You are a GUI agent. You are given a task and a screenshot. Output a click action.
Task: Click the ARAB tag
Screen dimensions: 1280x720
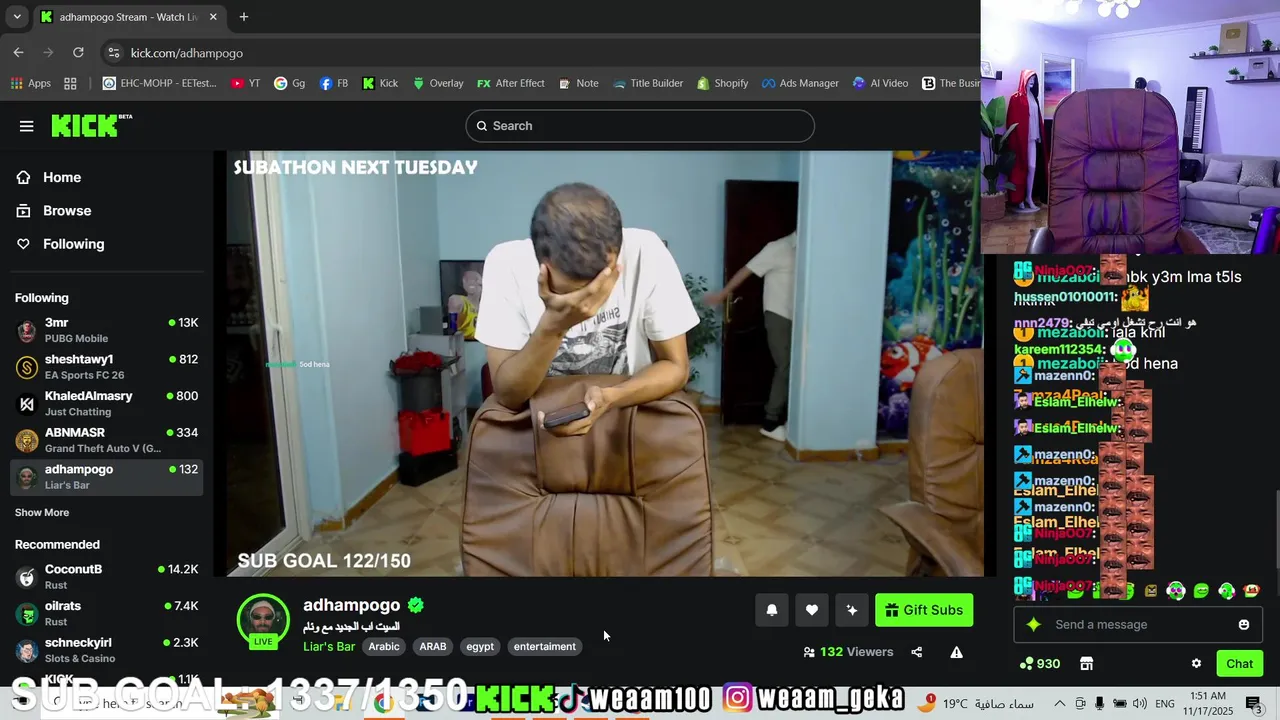point(433,647)
